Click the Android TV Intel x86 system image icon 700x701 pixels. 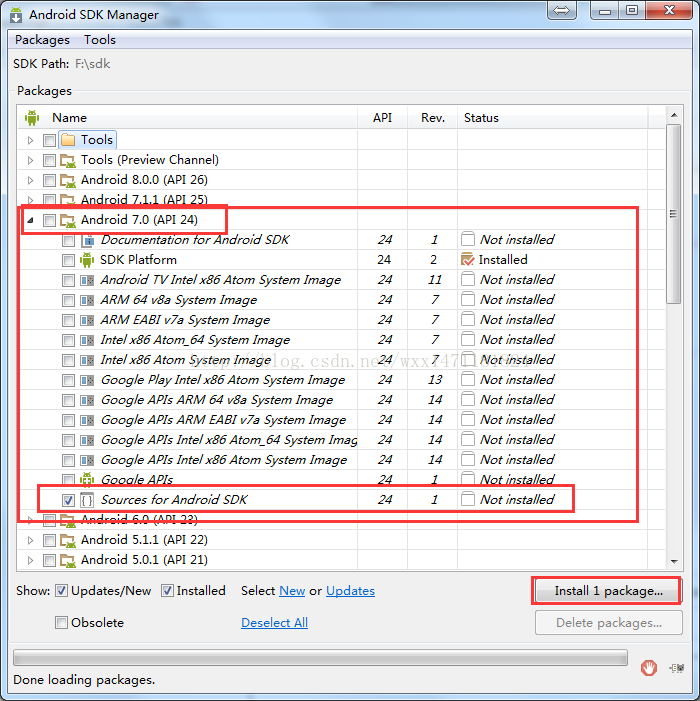(87, 280)
